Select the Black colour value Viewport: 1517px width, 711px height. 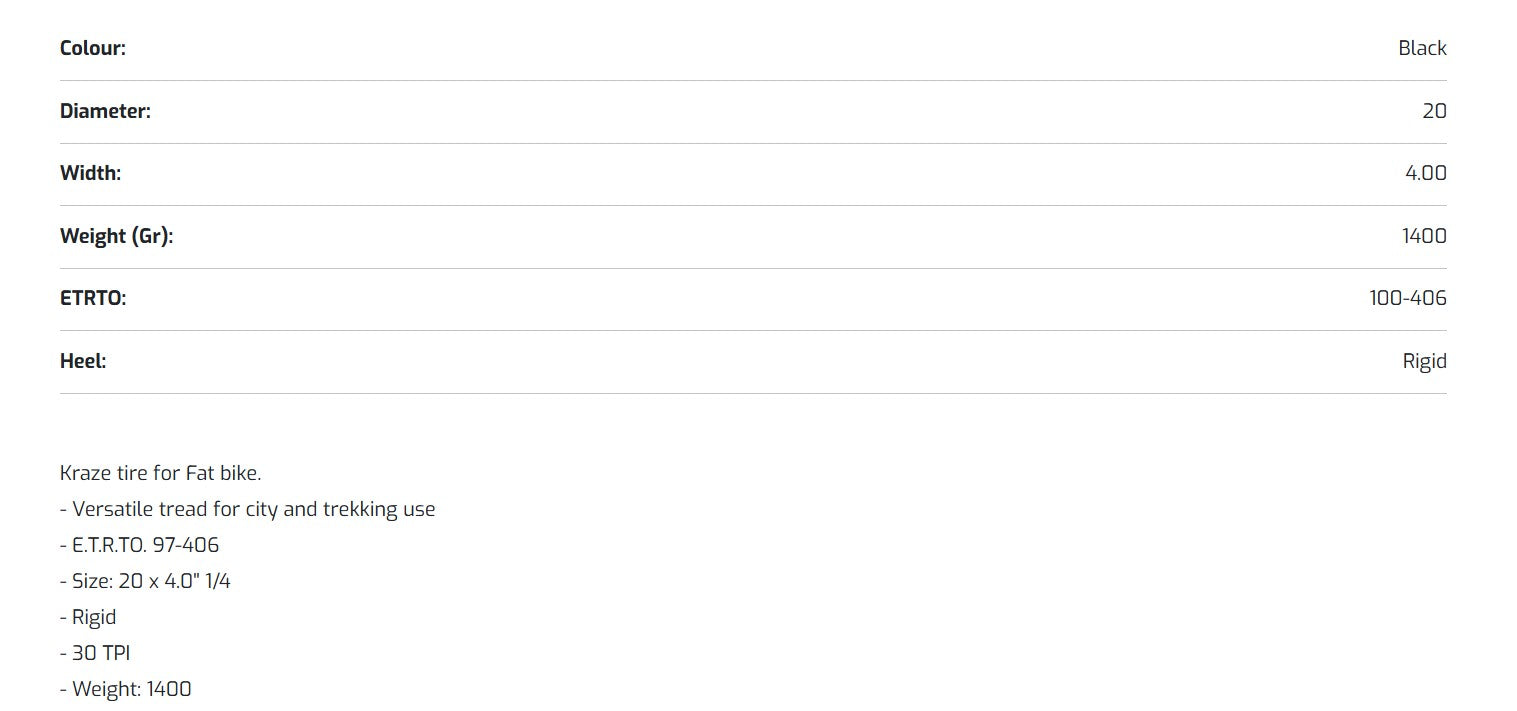pyautogui.click(x=1422, y=48)
